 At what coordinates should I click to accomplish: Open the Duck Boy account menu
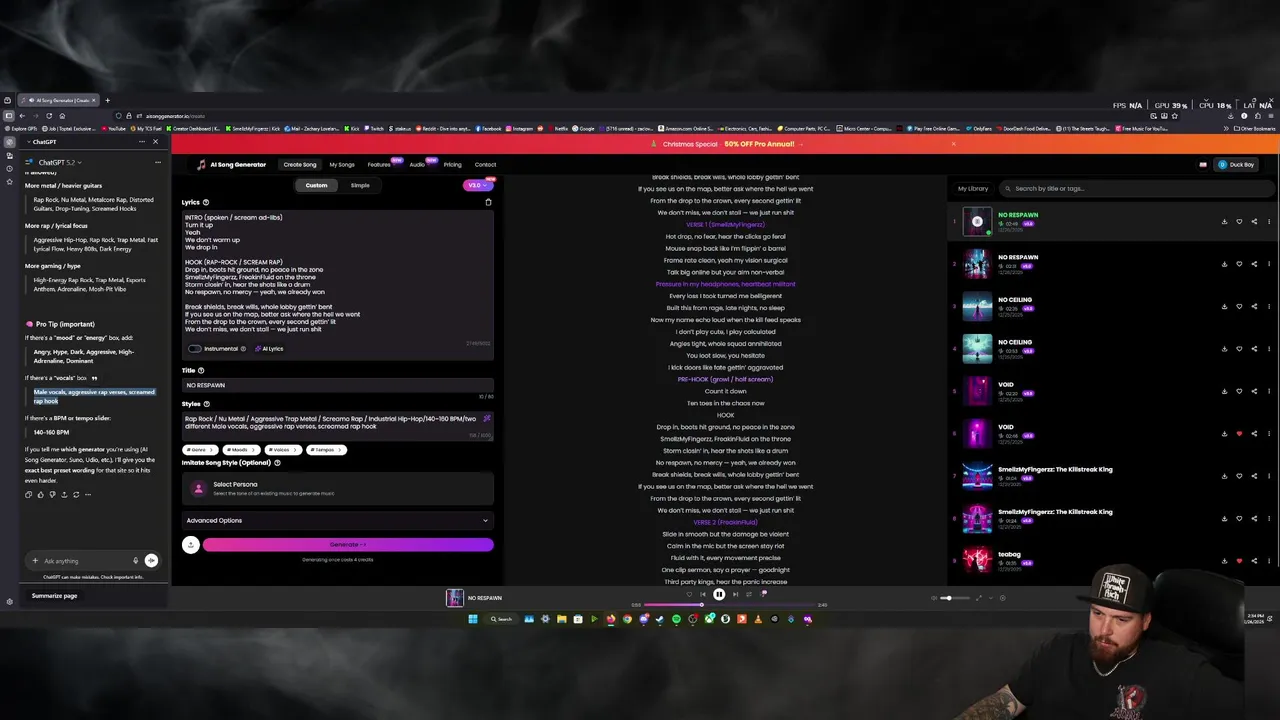pyautogui.click(x=1236, y=164)
